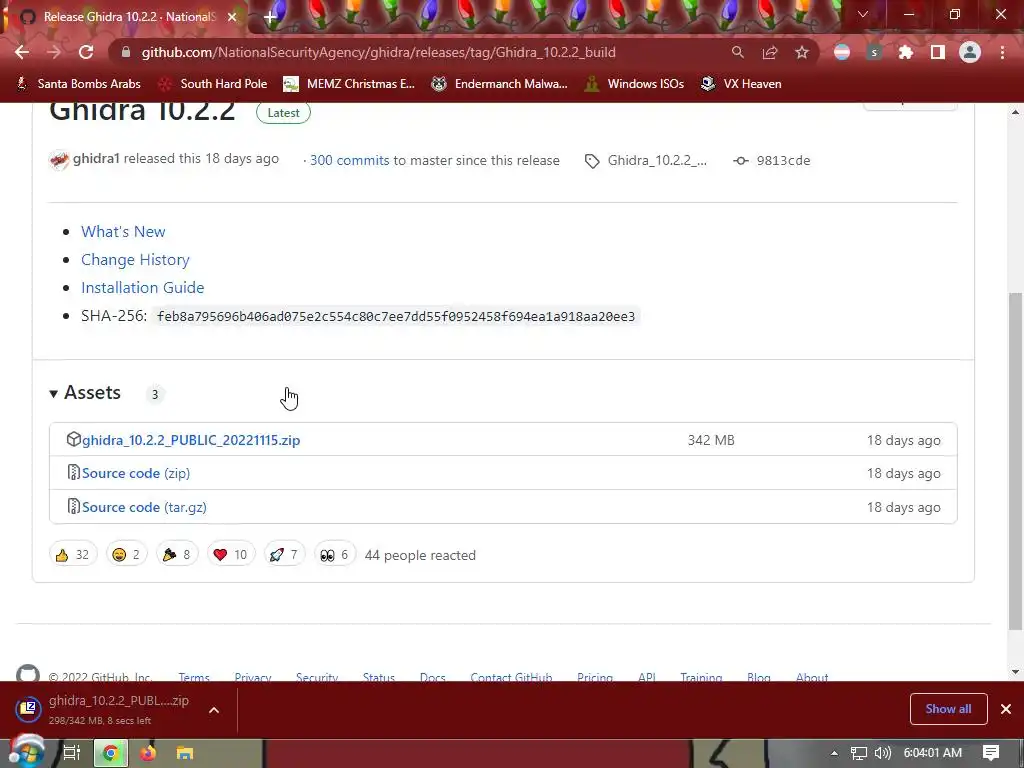
Task: Reload the current GitHub page
Action: coord(86,52)
